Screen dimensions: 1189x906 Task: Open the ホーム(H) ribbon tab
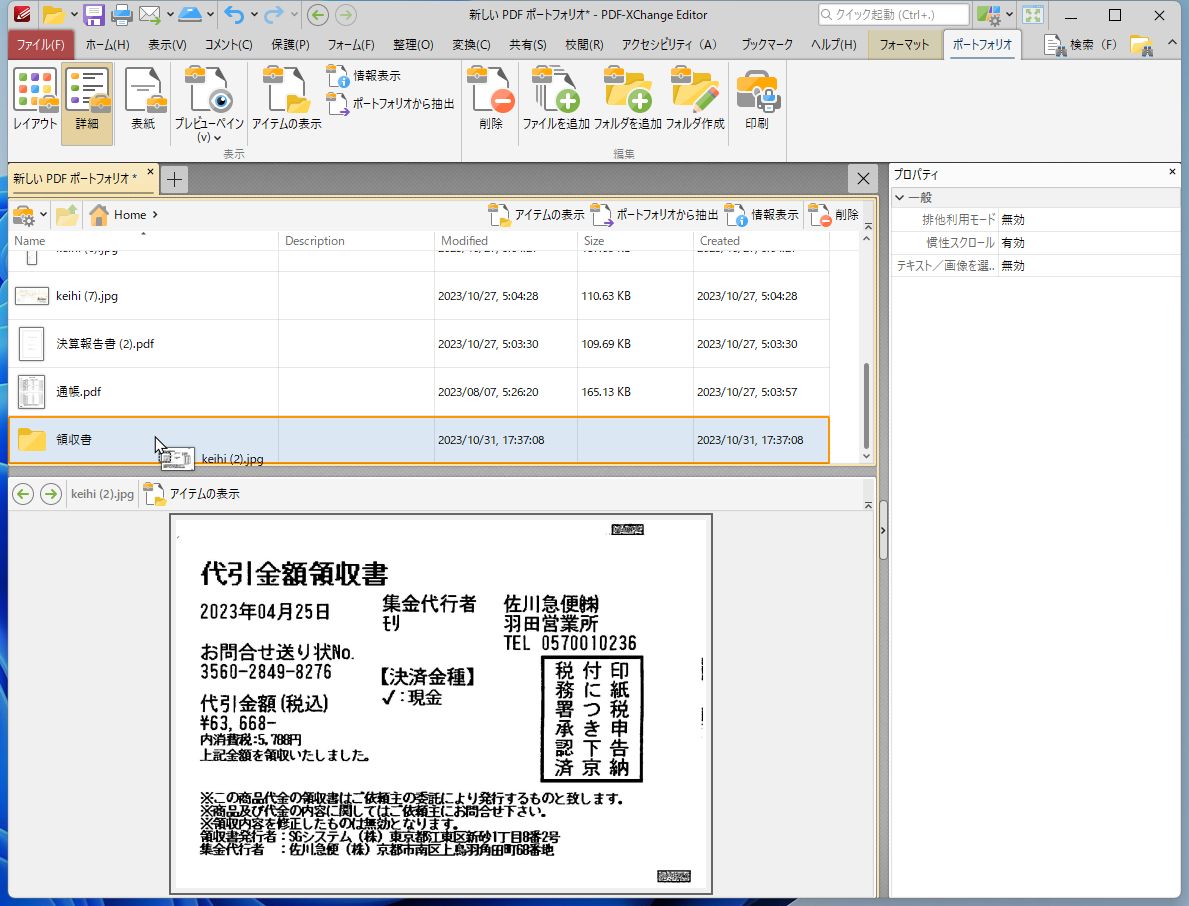[x=108, y=45]
